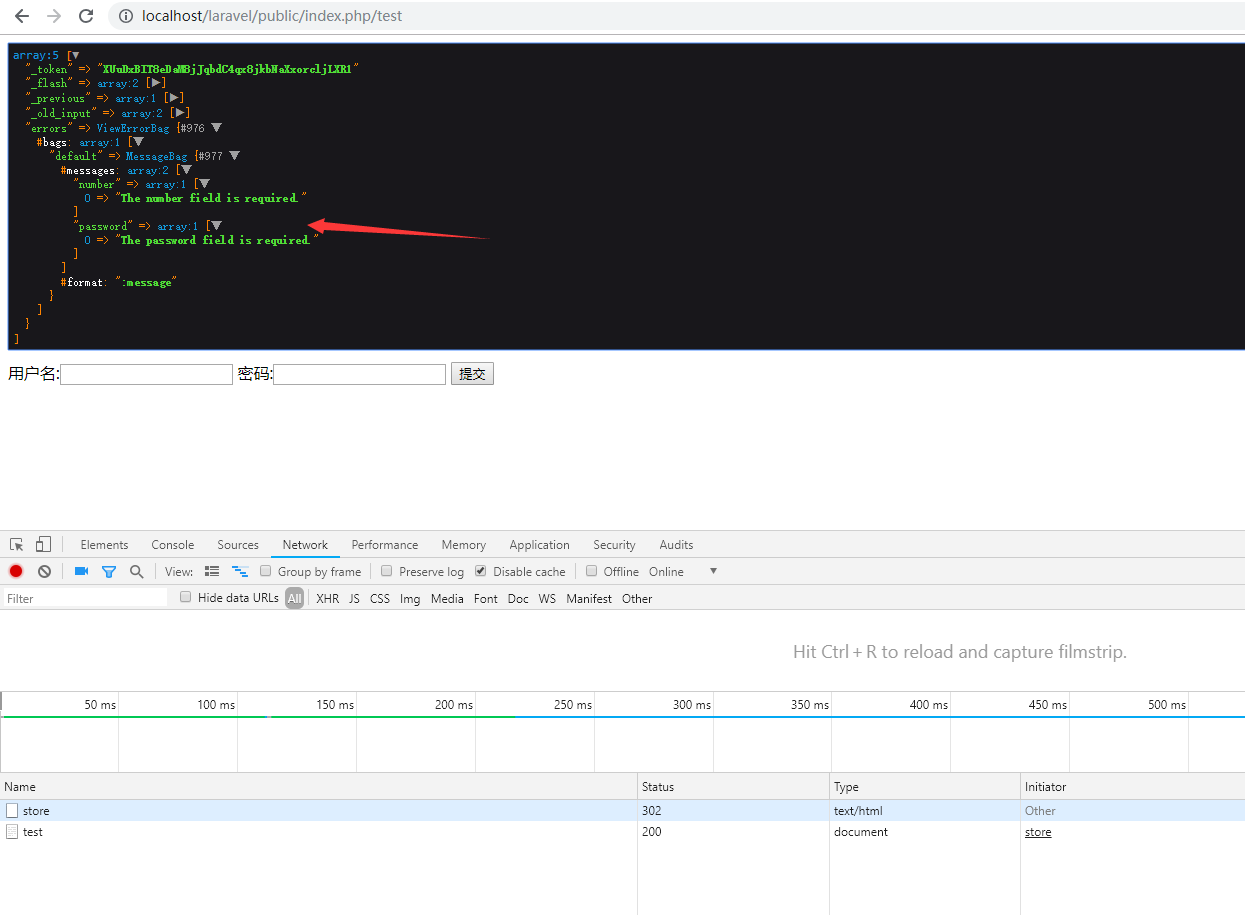Open the Performance tab
Image resolution: width=1245 pixels, height=915 pixels.
coord(385,545)
